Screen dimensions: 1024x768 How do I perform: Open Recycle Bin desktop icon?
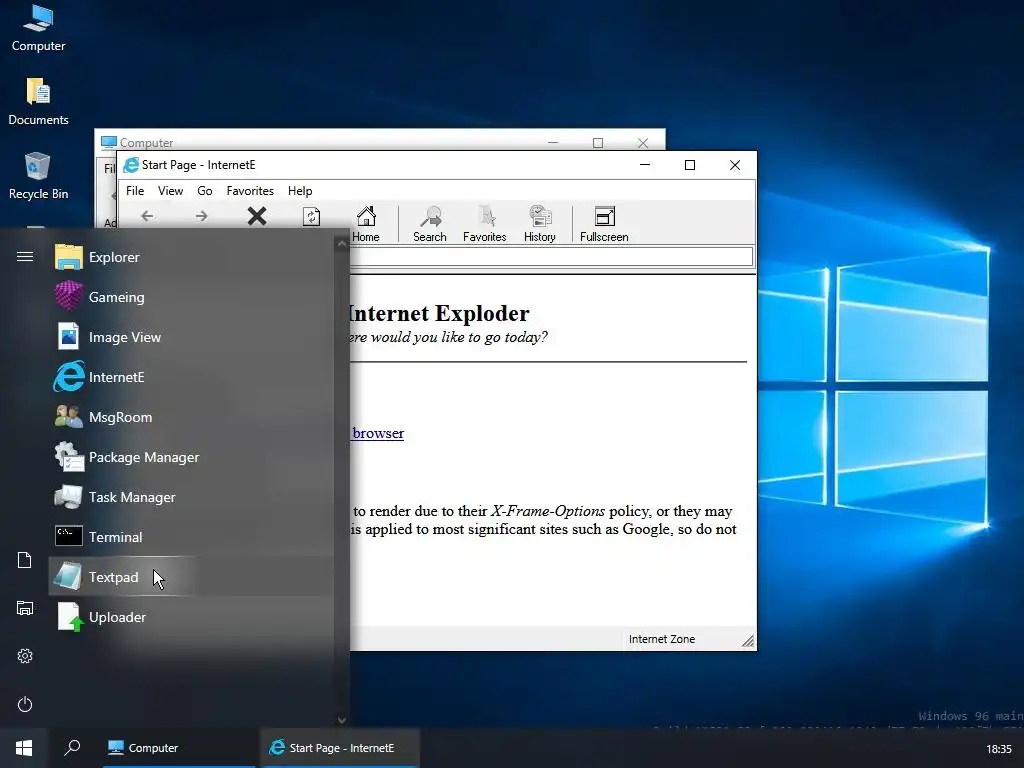(38, 175)
